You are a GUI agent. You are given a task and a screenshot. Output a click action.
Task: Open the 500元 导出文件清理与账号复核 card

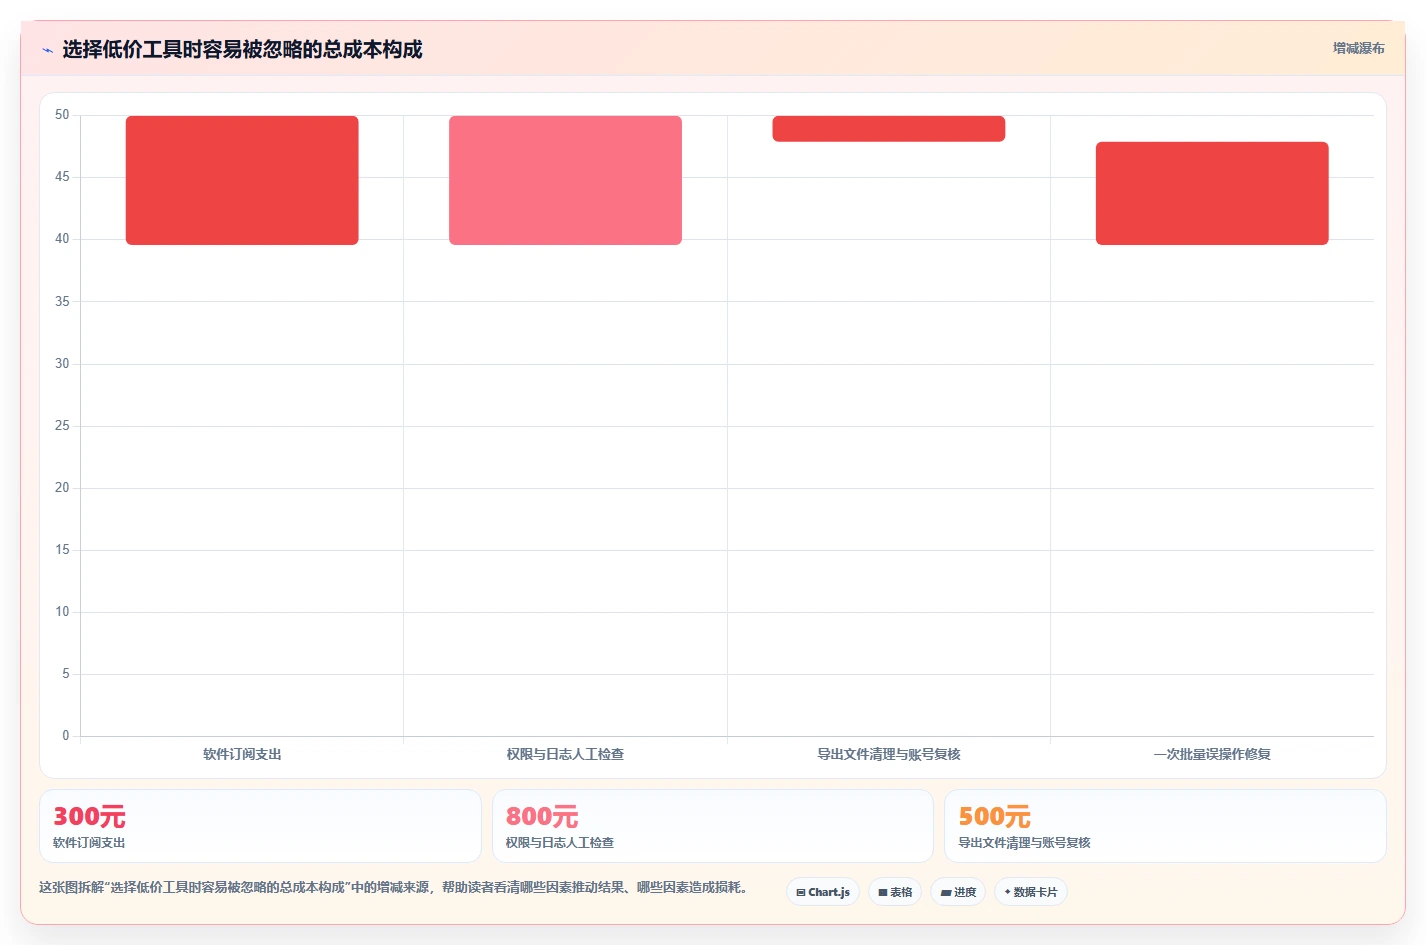pos(1165,826)
